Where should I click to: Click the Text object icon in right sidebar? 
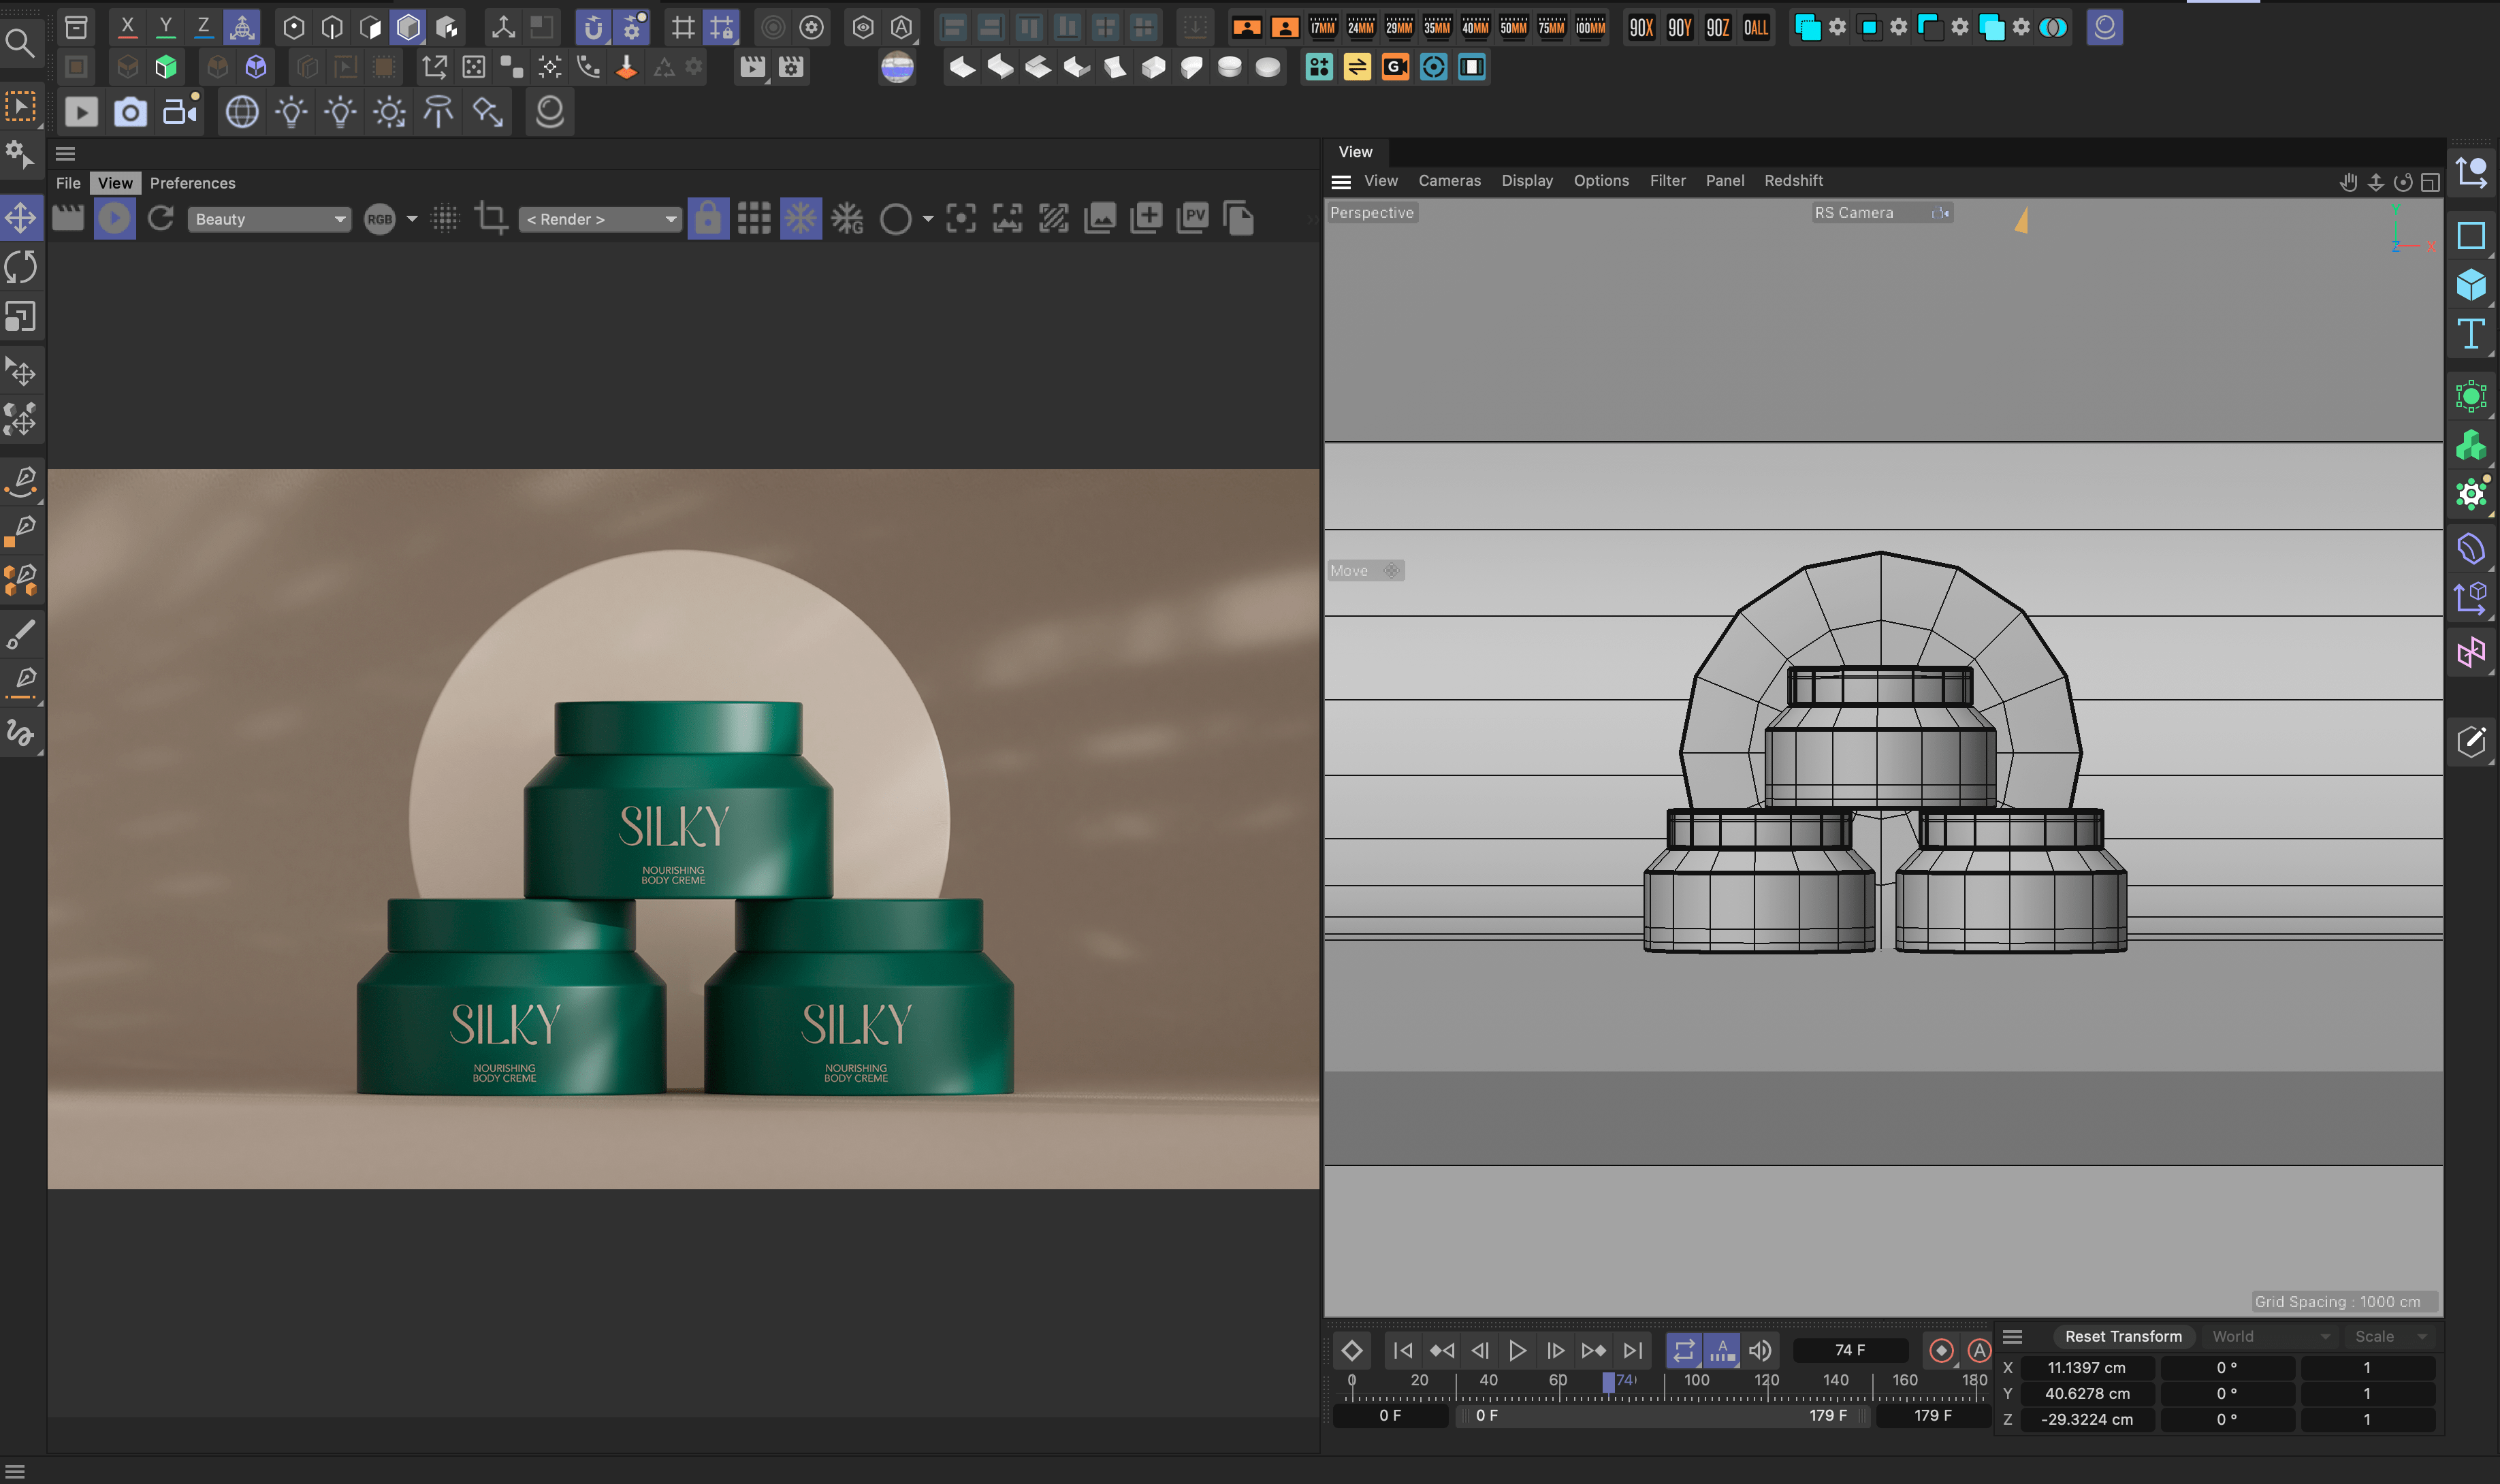pyautogui.click(x=2470, y=334)
